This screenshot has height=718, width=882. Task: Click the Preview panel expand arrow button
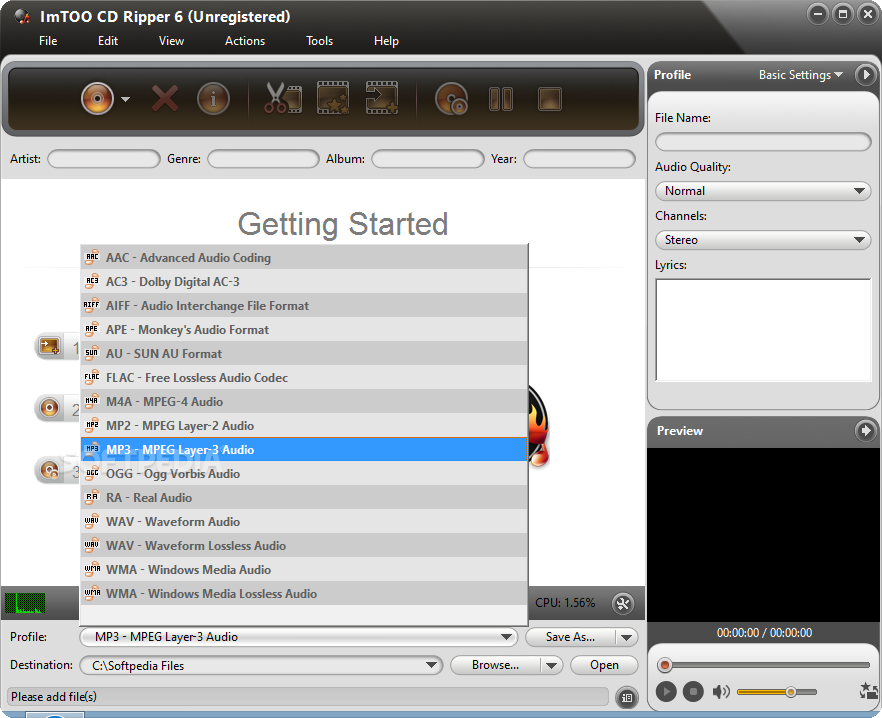[x=865, y=430]
